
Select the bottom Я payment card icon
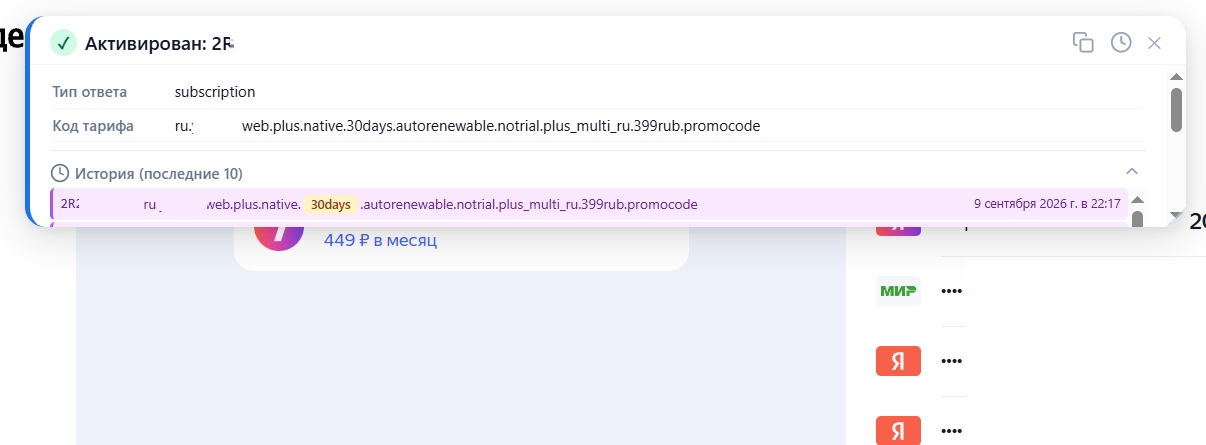898,431
